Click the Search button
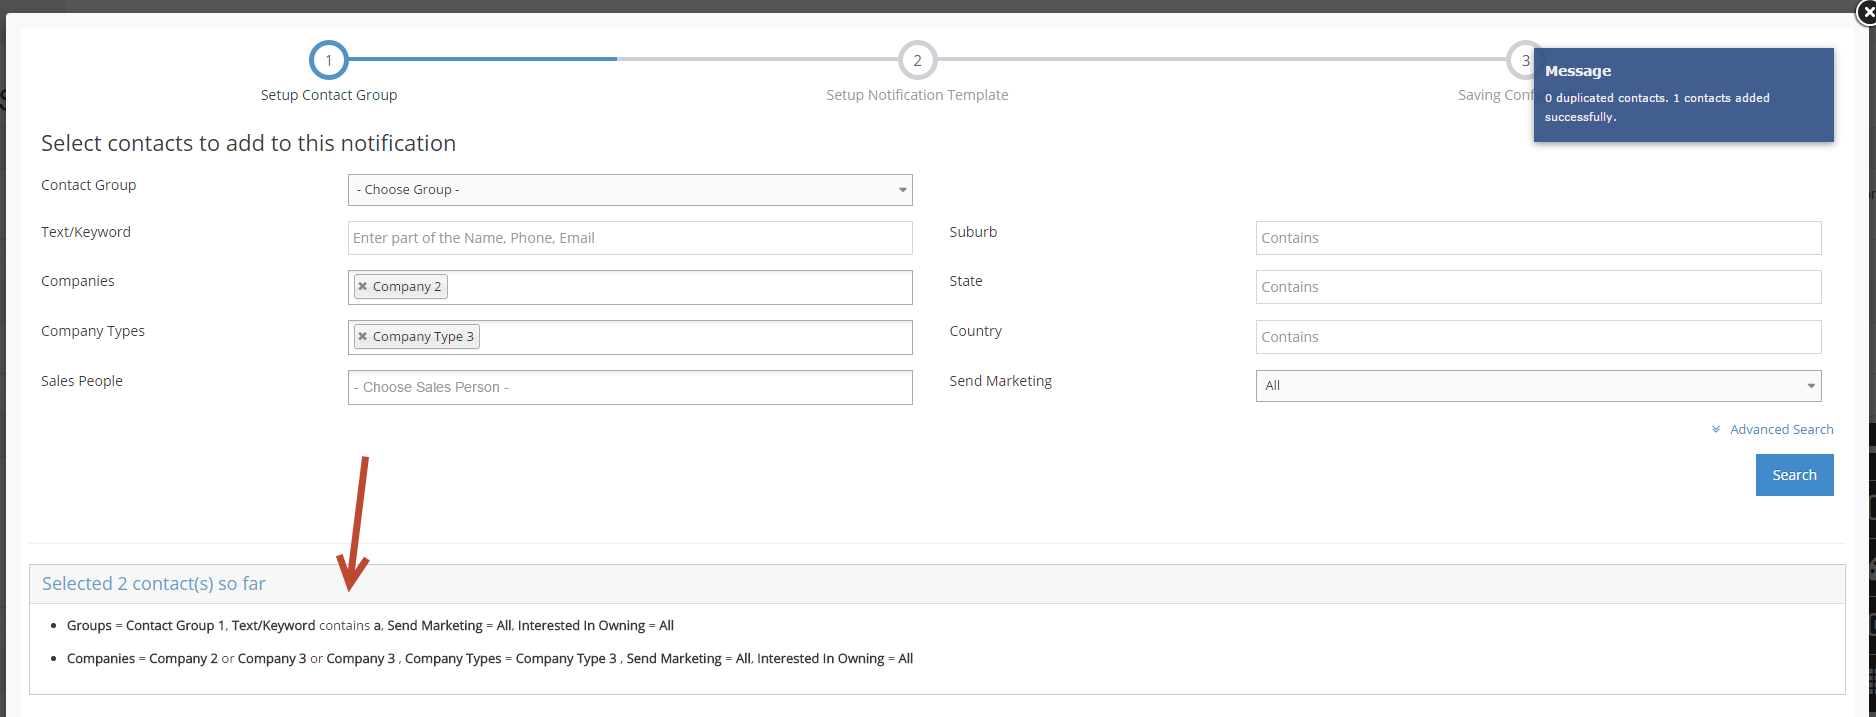Image resolution: width=1876 pixels, height=717 pixels. click(1794, 475)
